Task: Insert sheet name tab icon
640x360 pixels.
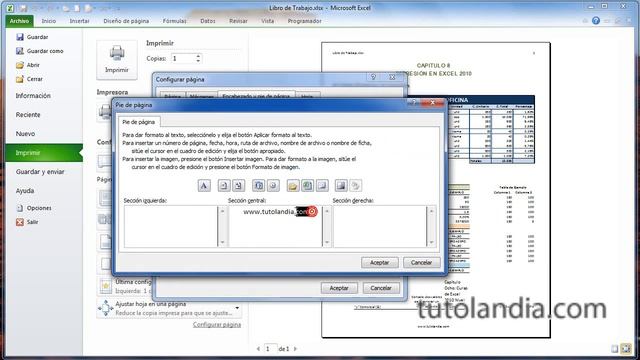Action: pyautogui.click(x=322, y=186)
